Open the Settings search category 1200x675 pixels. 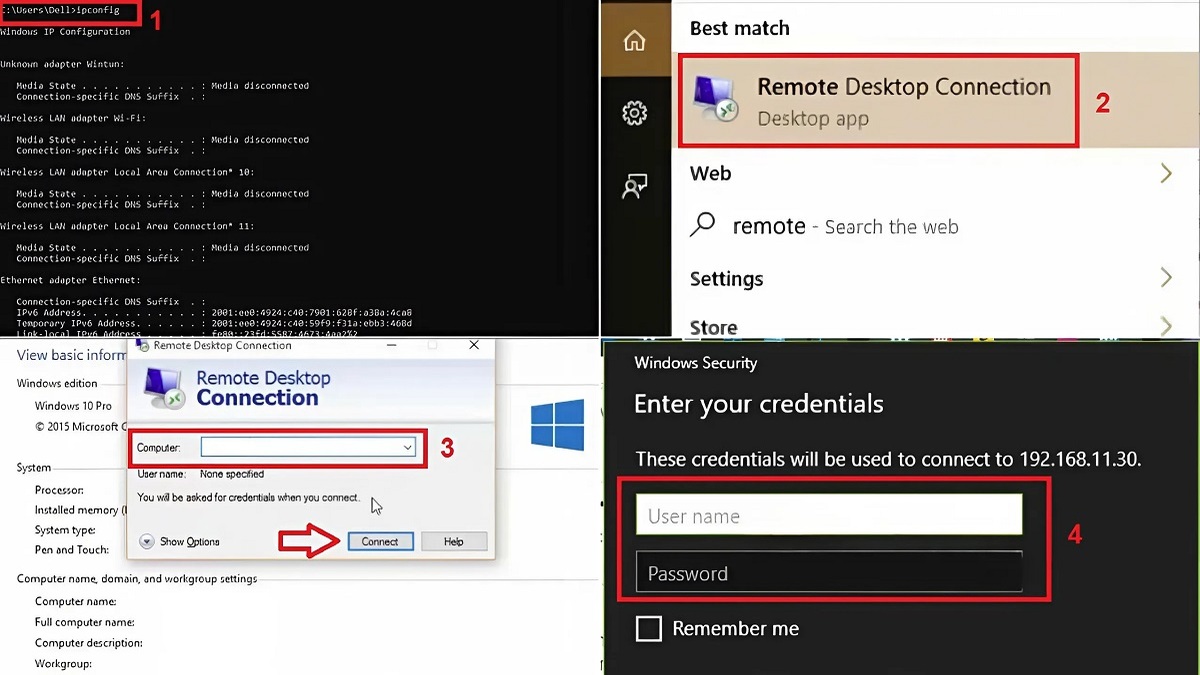[726, 279]
